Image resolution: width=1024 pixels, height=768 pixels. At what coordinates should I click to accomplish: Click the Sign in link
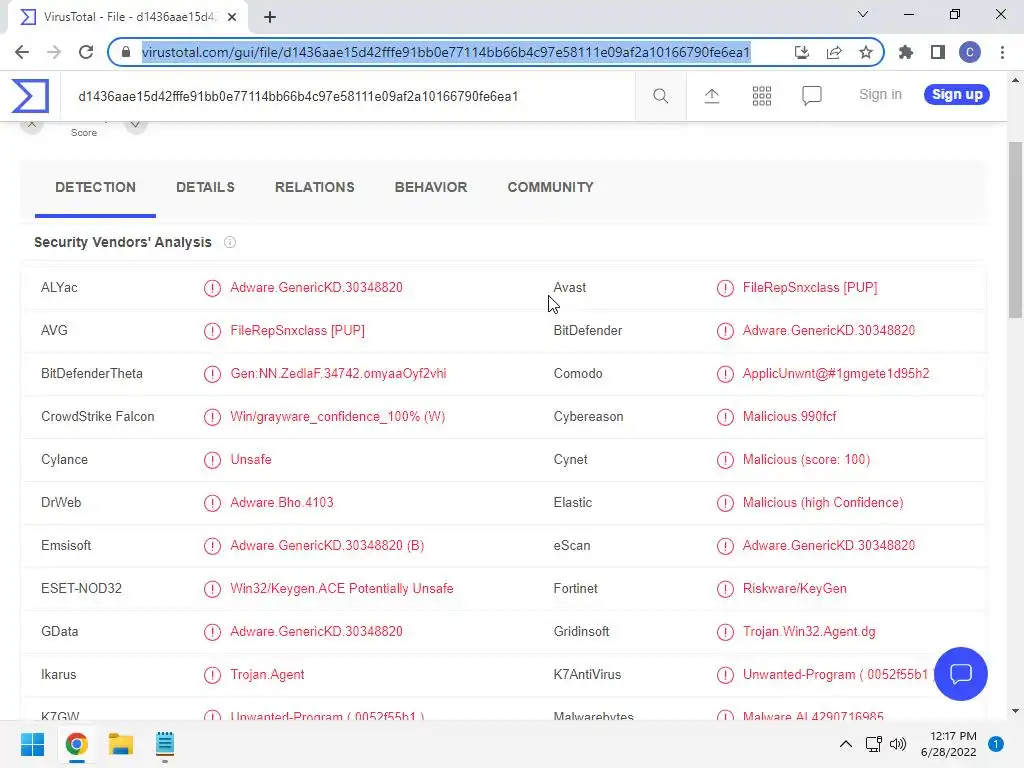click(x=880, y=95)
